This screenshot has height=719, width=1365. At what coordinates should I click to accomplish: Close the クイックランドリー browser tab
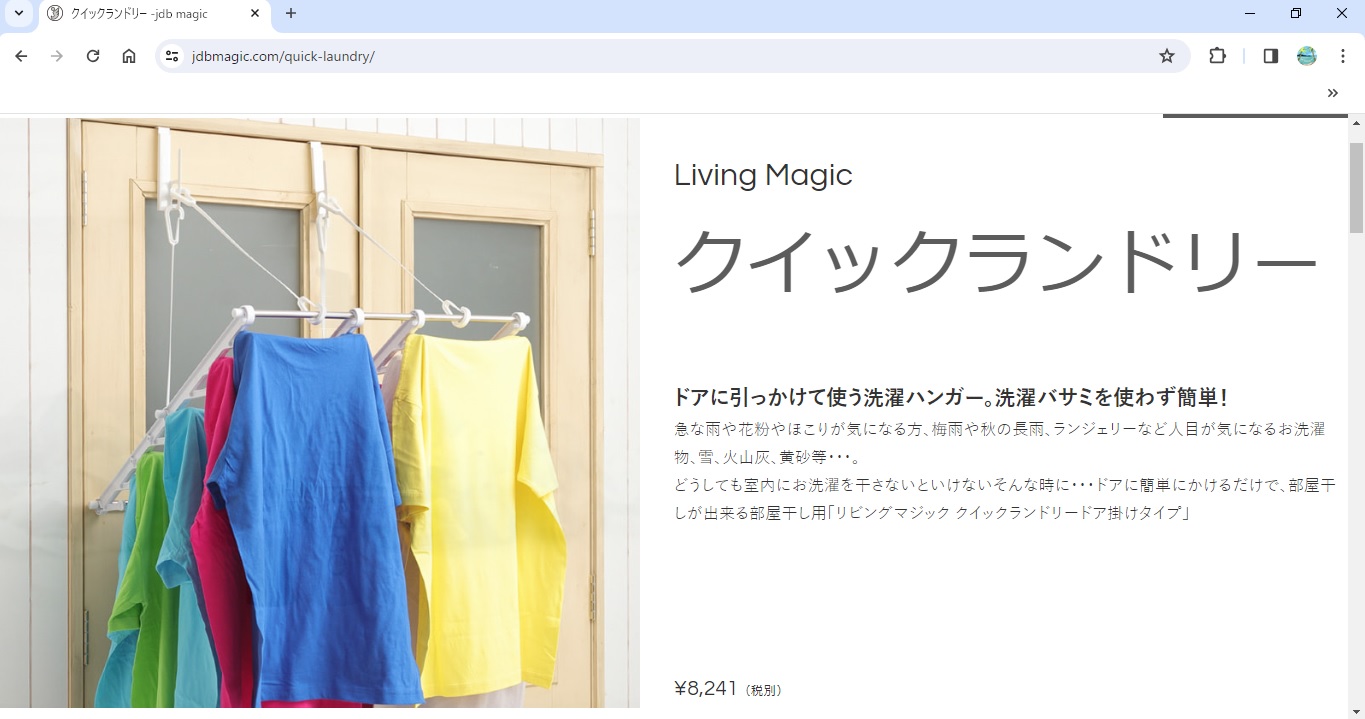coord(255,14)
